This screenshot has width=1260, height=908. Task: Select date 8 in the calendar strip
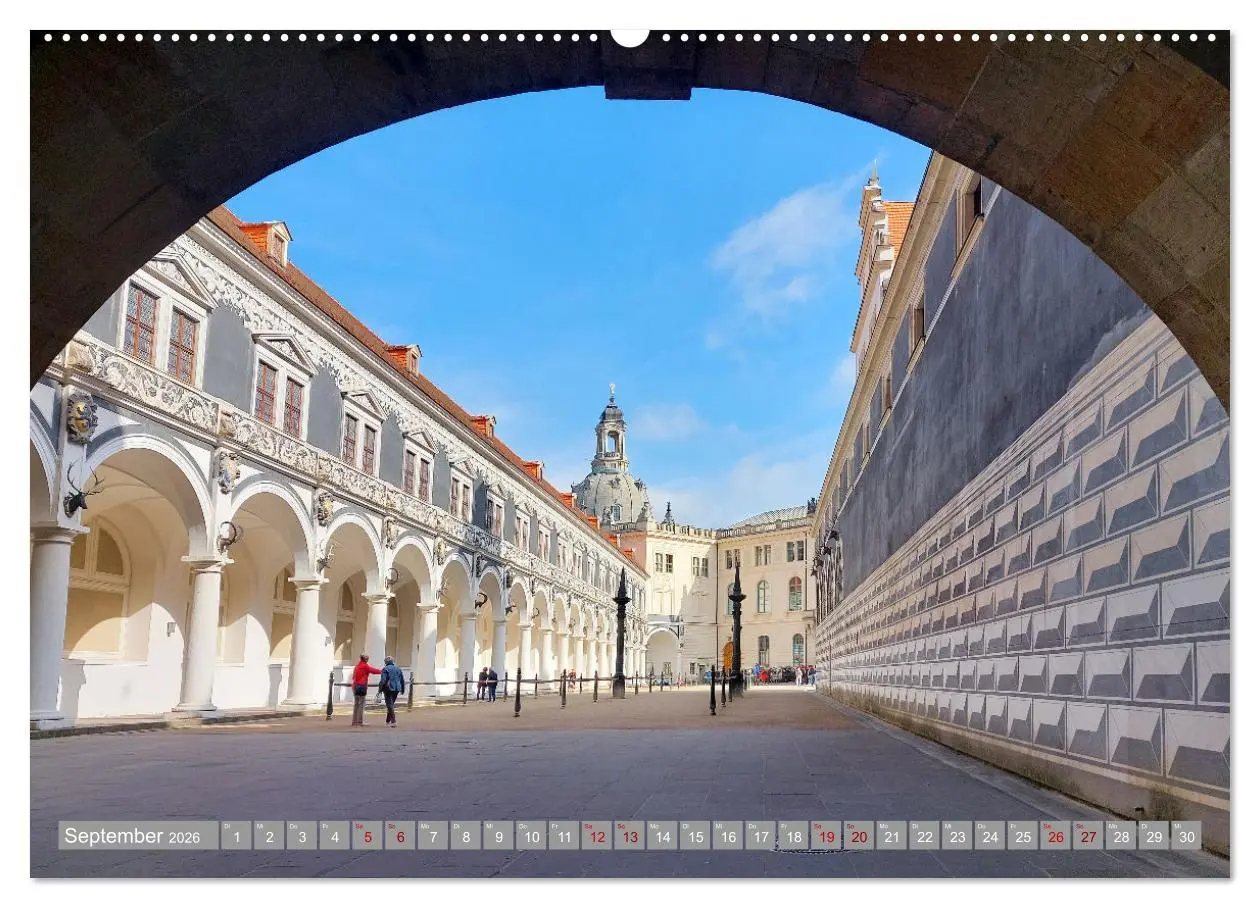coord(465,836)
